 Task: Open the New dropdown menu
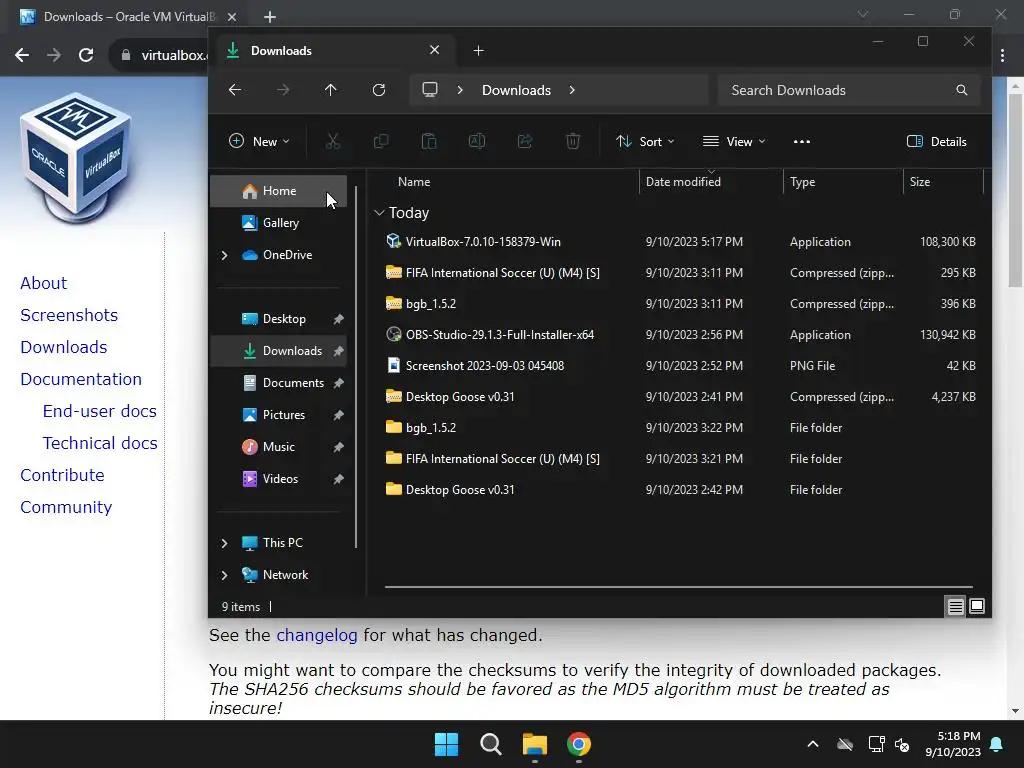[259, 142]
